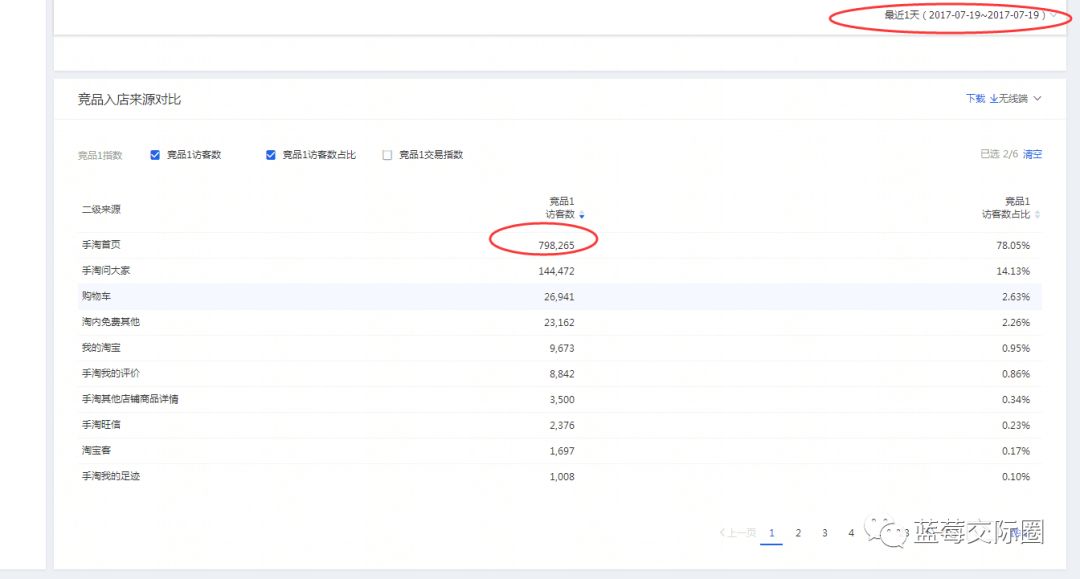
Task: Open the 无线端 terminal dropdown
Action: [1020, 99]
